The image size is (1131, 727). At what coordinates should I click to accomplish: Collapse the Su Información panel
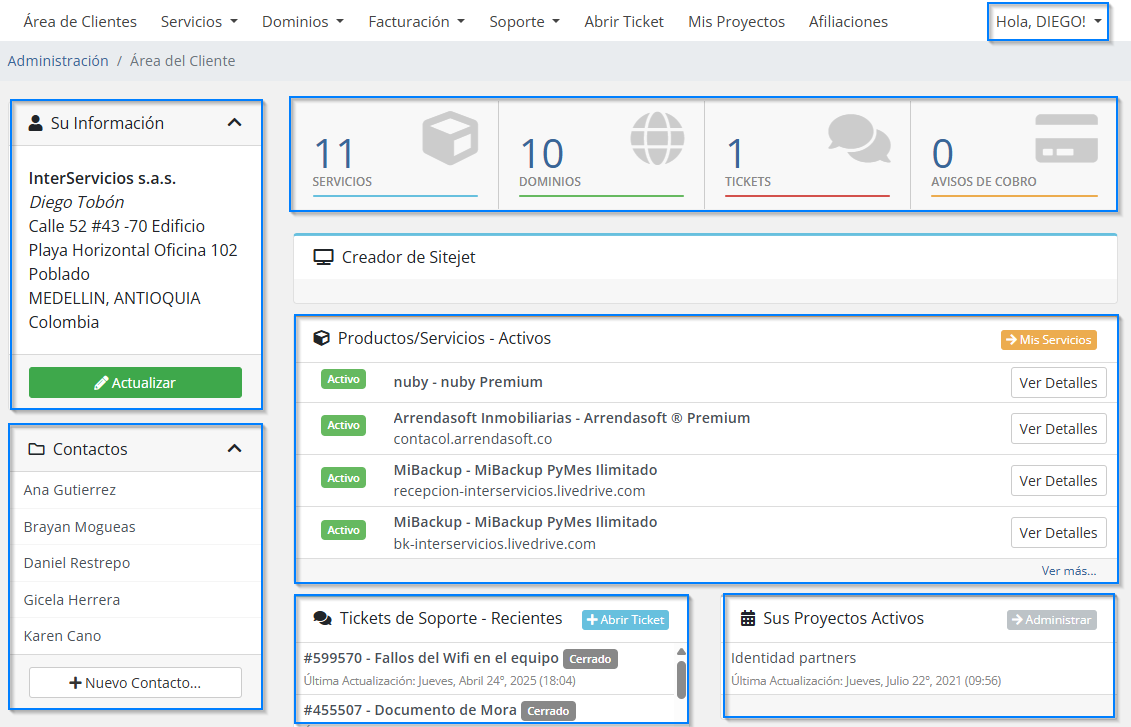point(234,123)
